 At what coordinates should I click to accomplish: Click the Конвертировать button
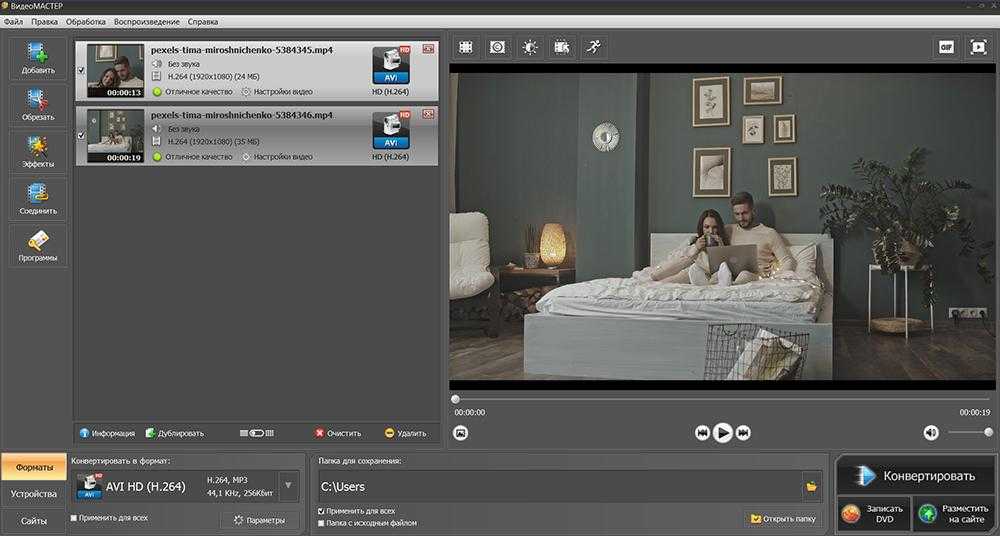[x=914, y=476]
